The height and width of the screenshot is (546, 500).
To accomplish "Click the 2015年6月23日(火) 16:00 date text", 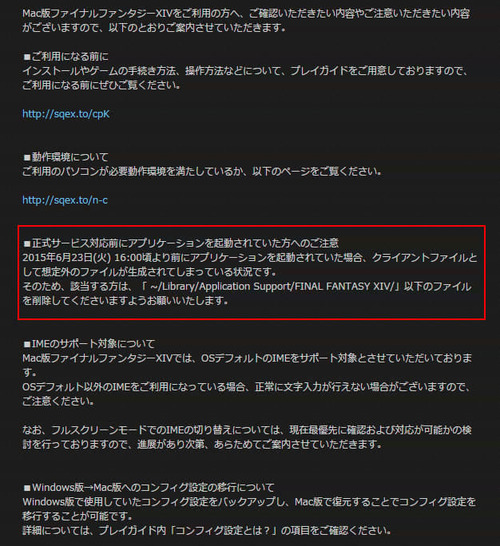I will pyautogui.click(x=83, y=258).
